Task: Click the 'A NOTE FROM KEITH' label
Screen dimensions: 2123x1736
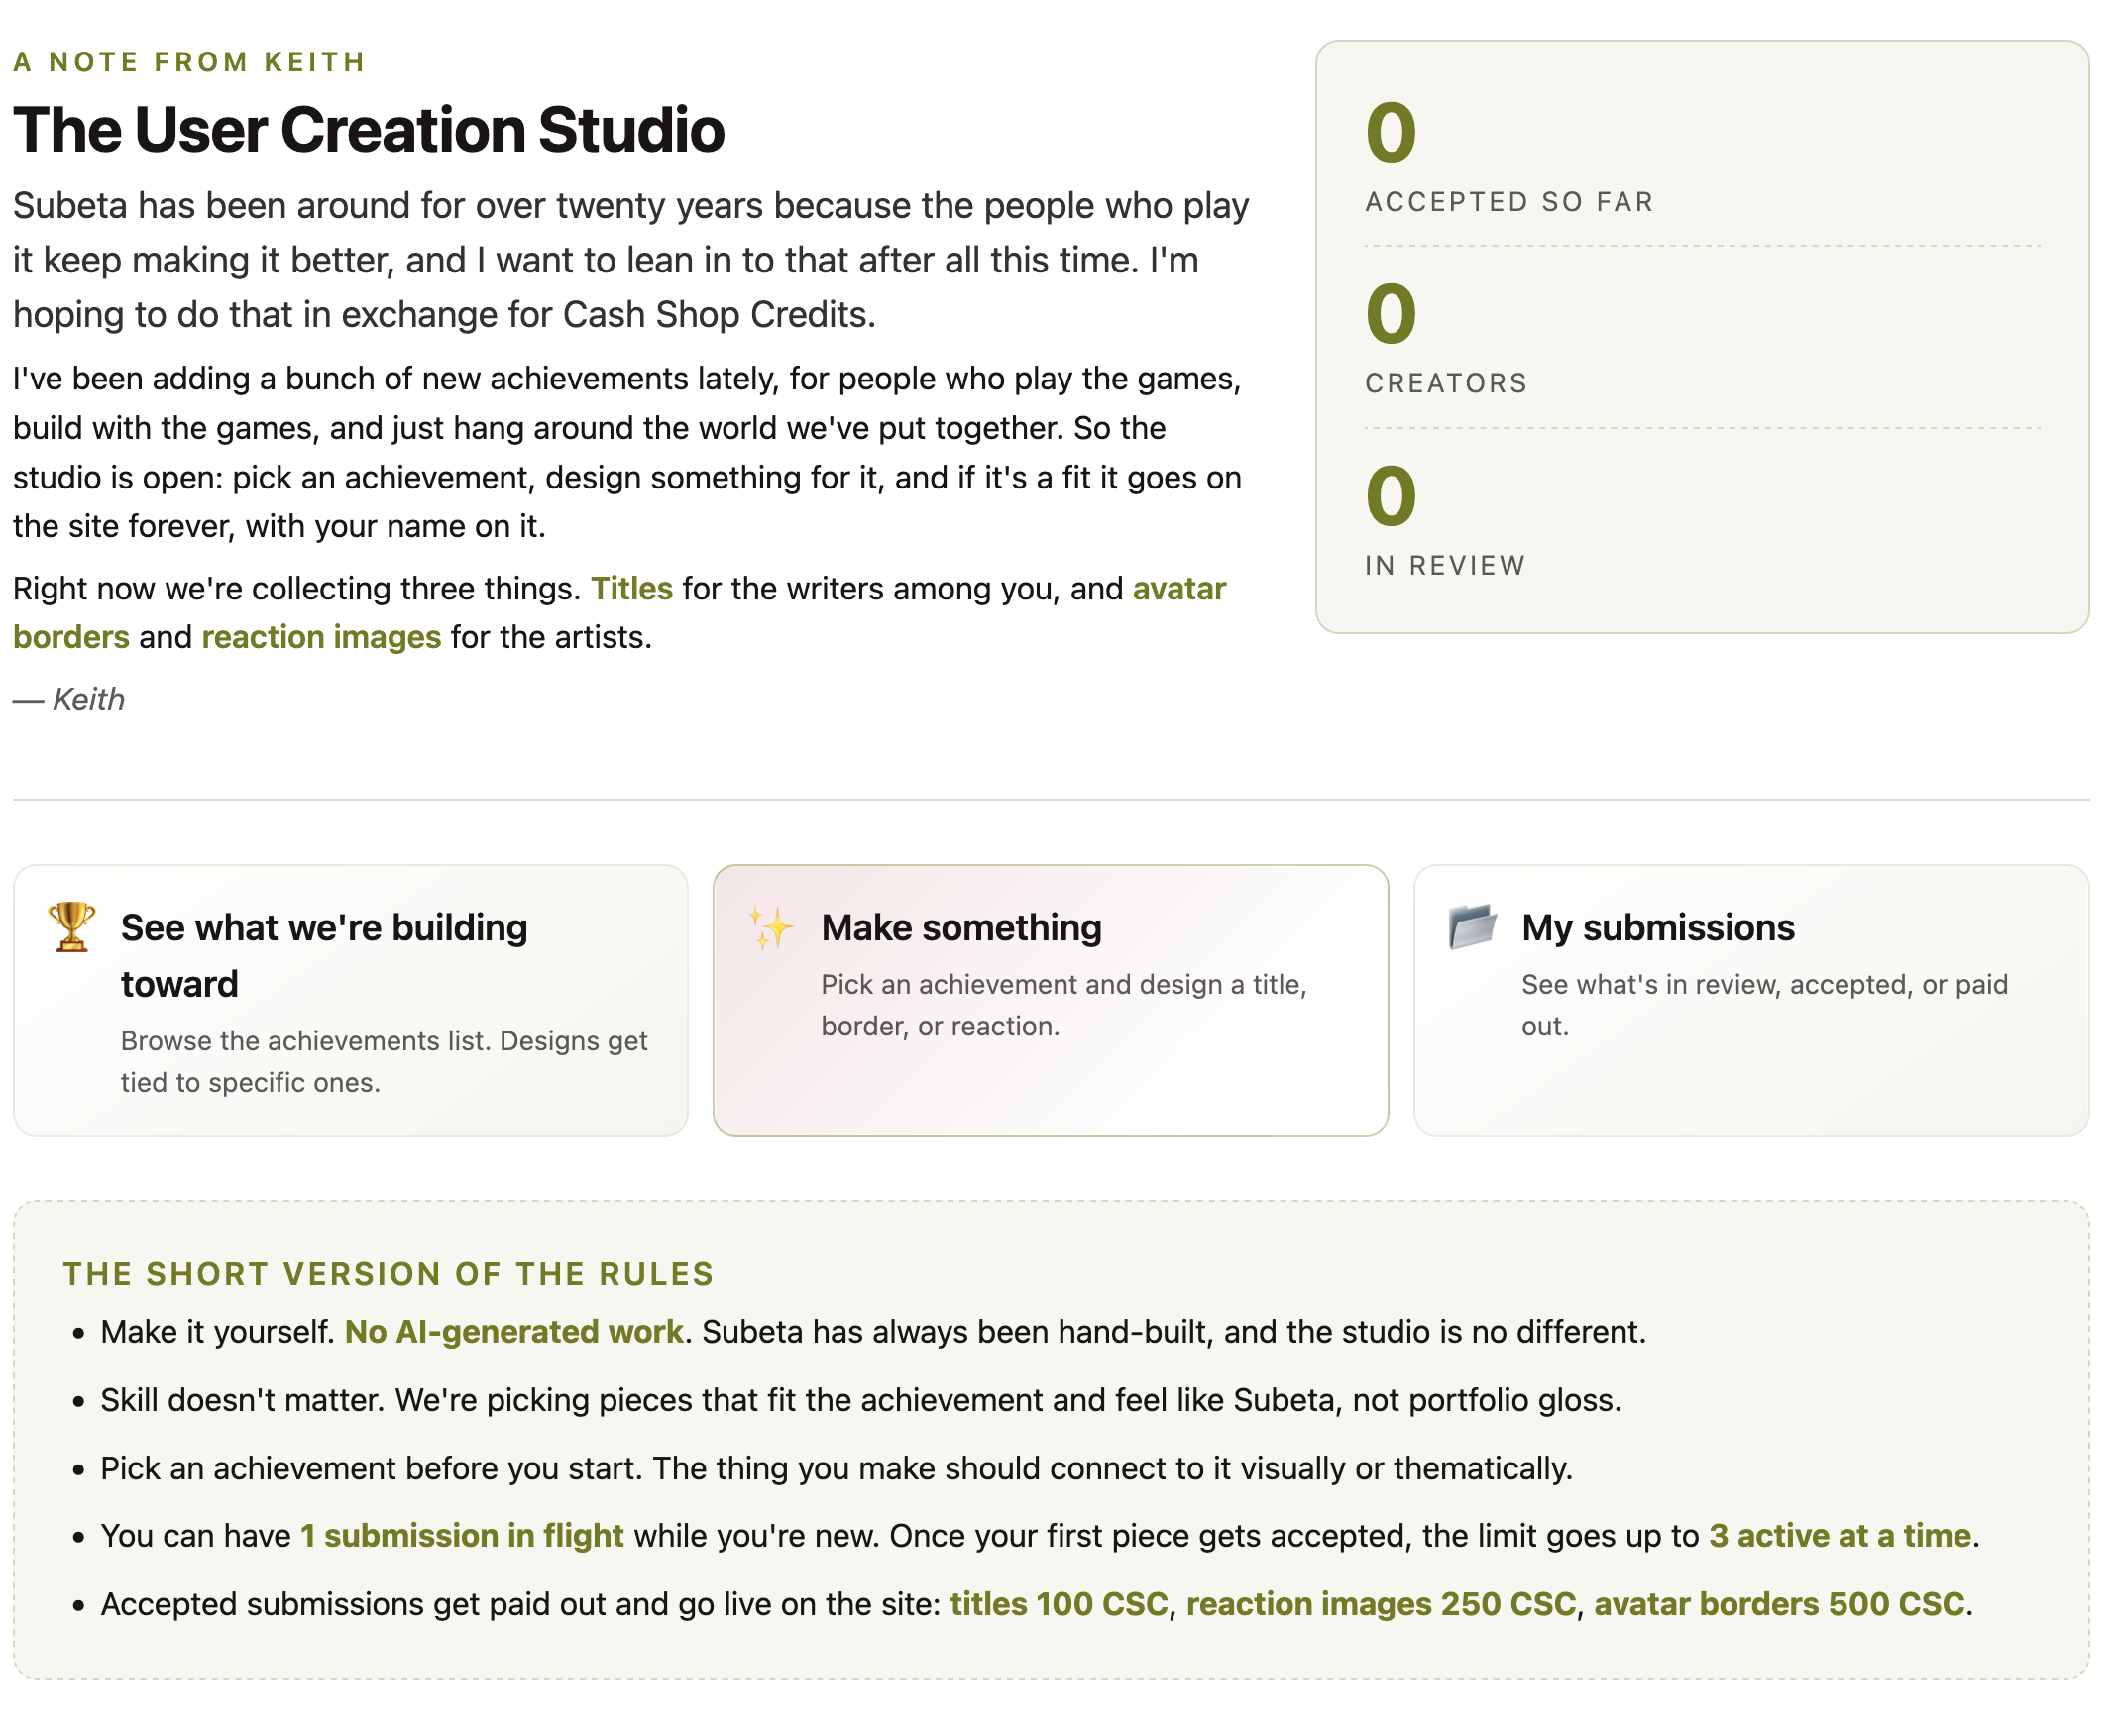Action: [190, 63]
